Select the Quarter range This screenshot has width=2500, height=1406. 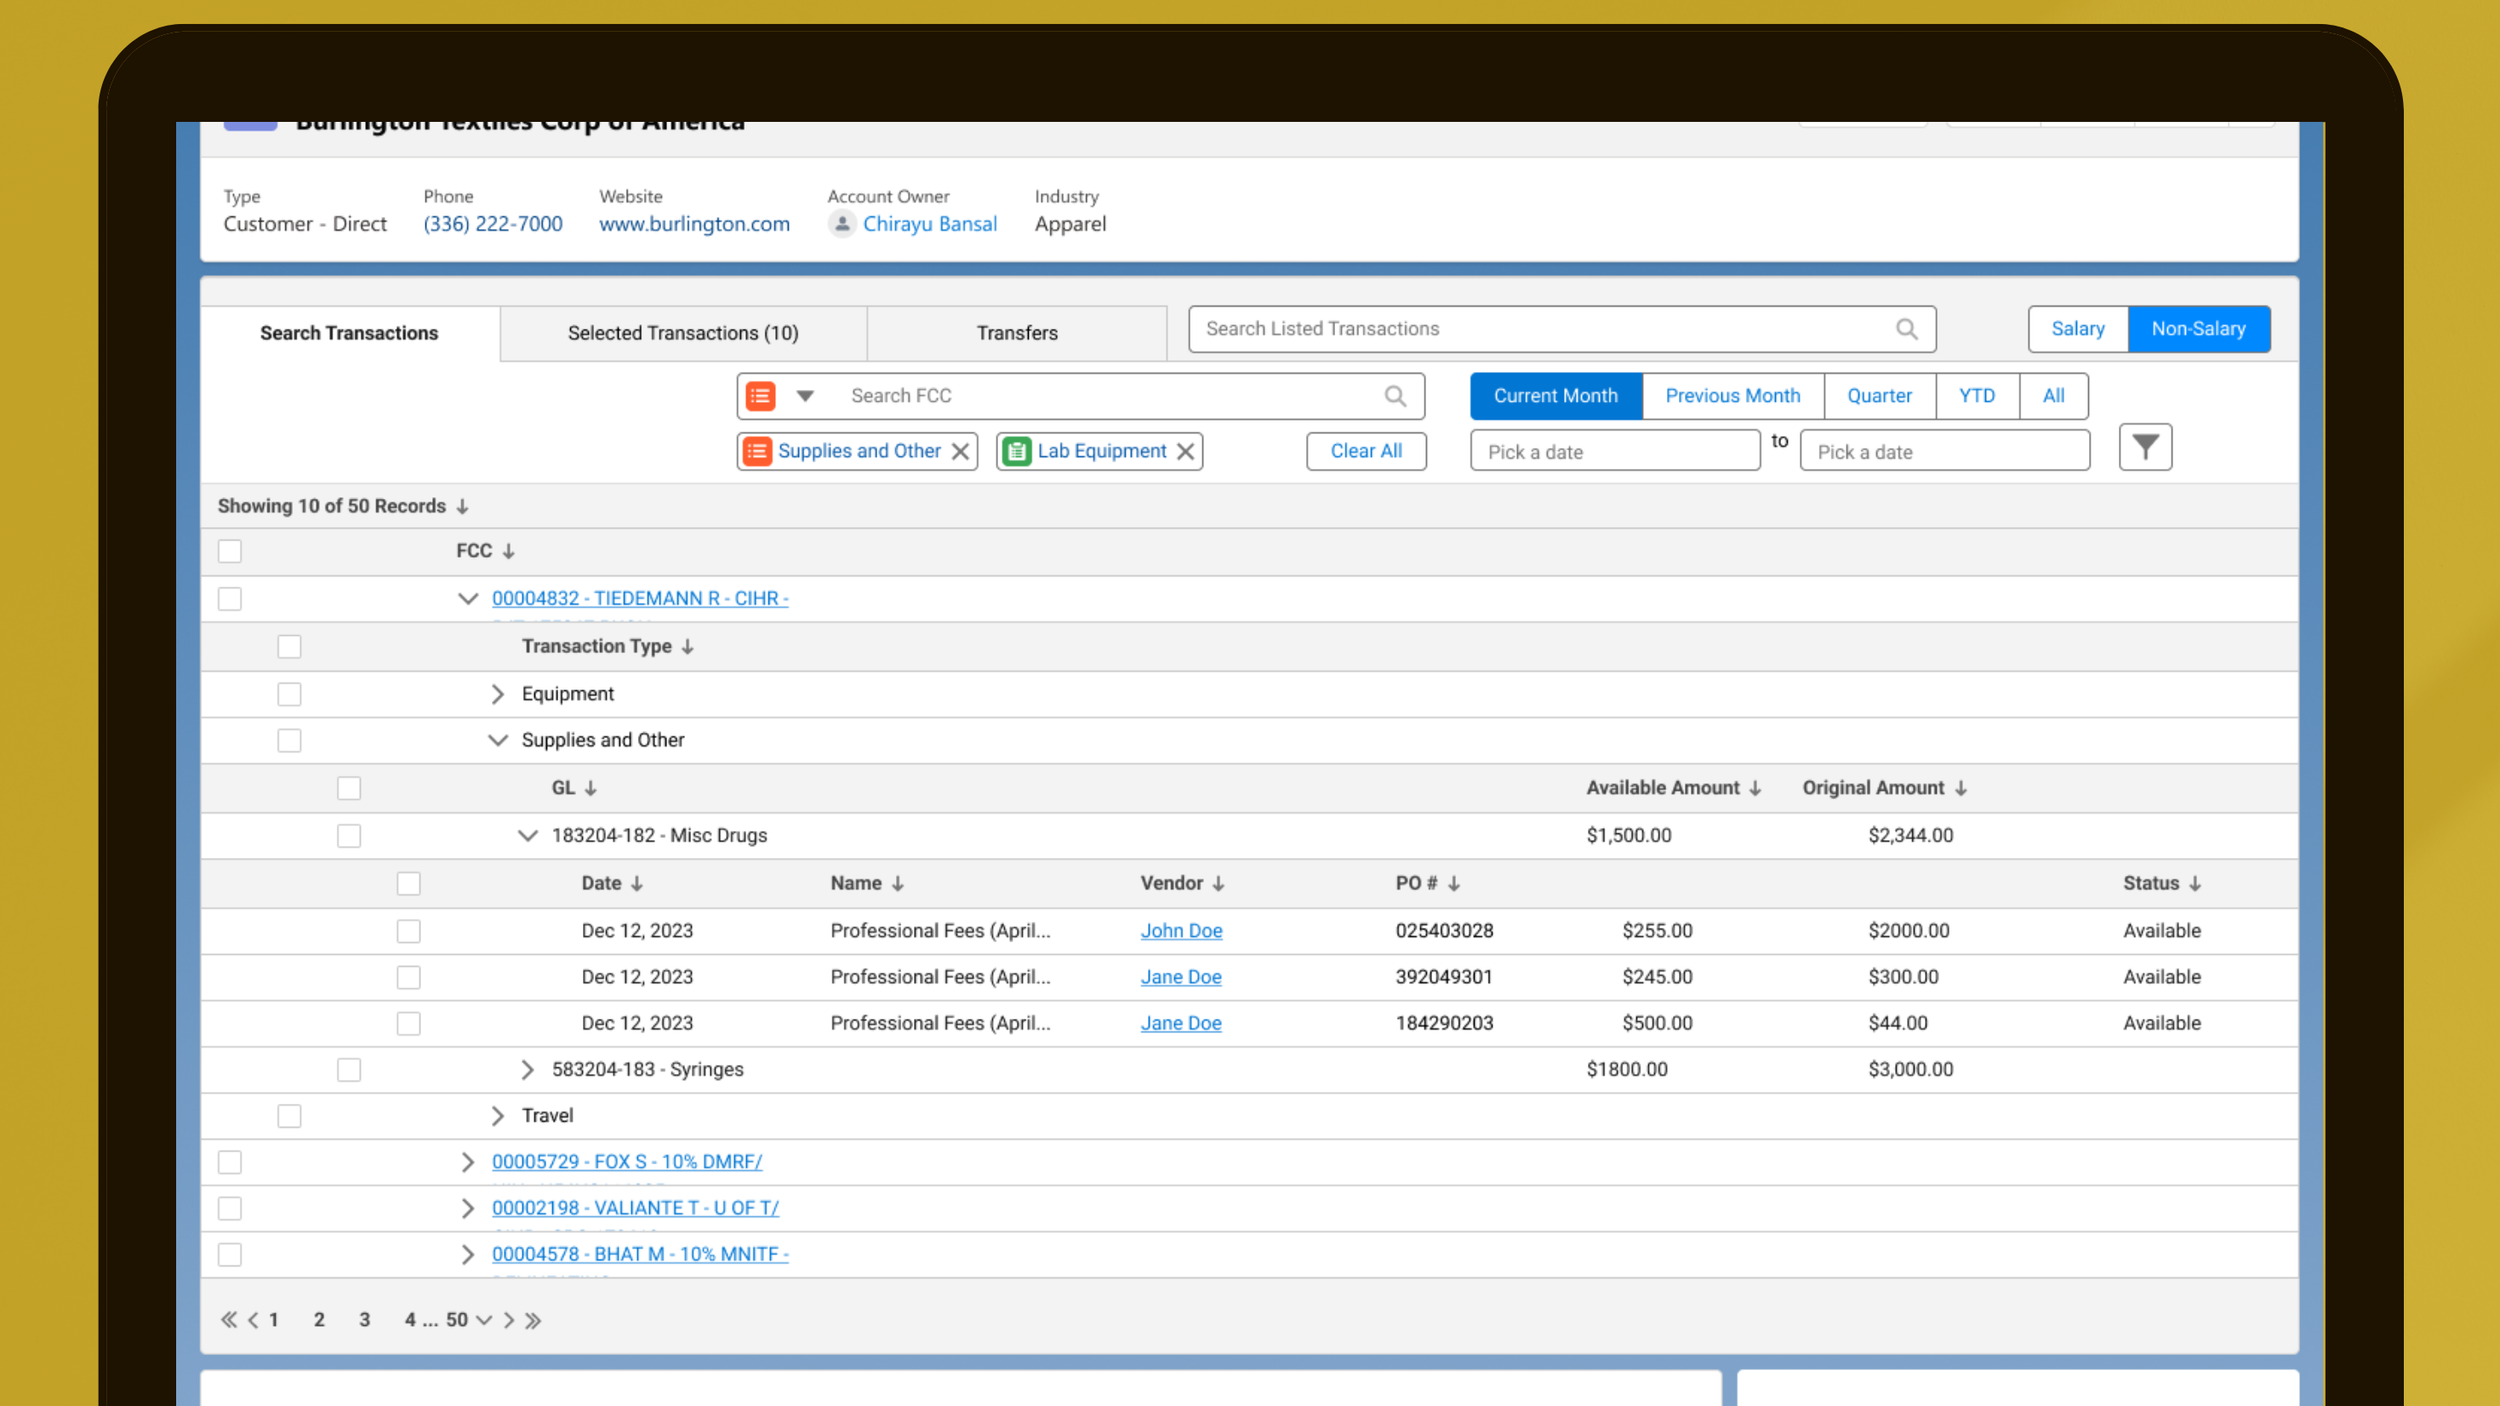point(1879,396)
